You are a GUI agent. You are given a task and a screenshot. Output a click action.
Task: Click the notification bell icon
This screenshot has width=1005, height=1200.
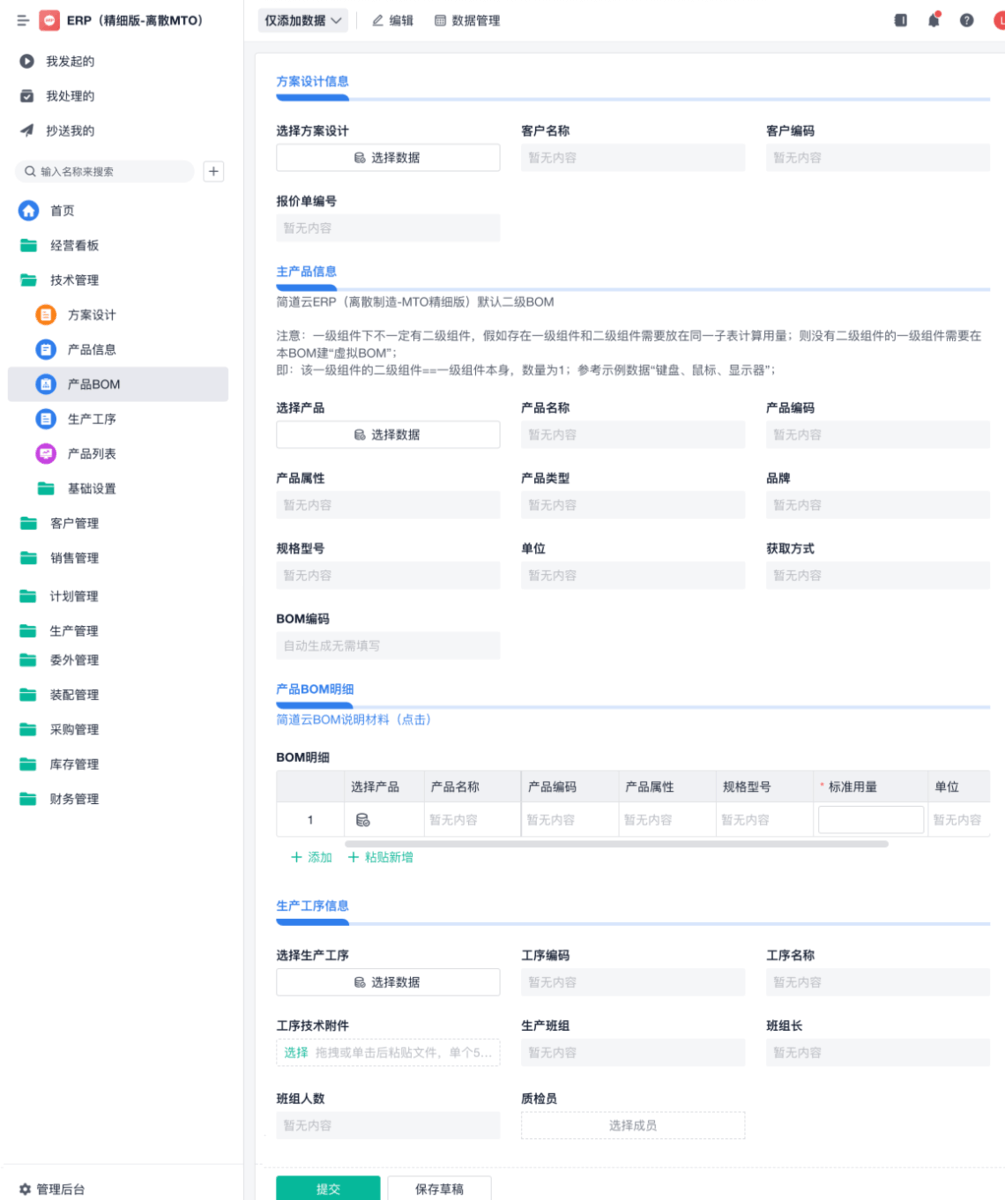click(934, 20)
